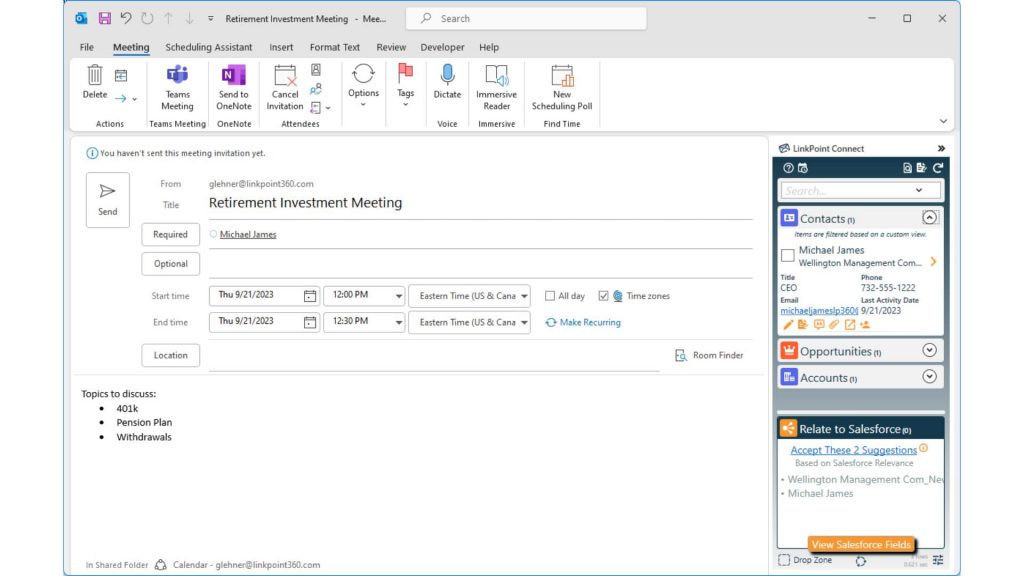This screenshot has height=576, width=1024.
Task: Click Send to OneNote icon
Action: 233,75
